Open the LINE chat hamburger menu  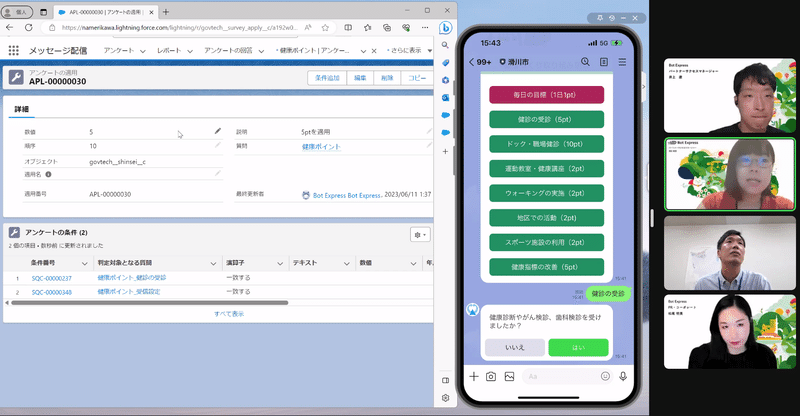coord(622,62)
